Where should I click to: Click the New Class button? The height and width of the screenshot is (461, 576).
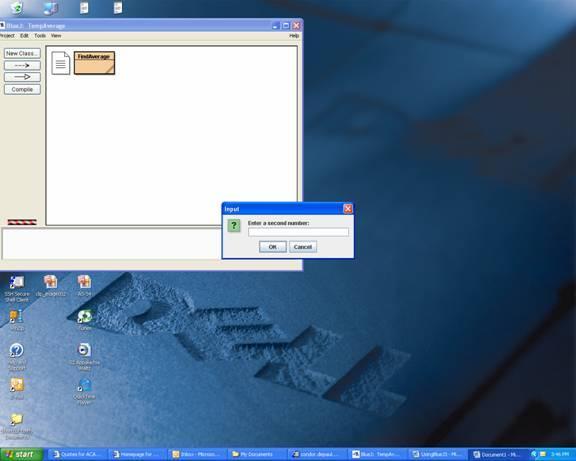click(22, 53)
